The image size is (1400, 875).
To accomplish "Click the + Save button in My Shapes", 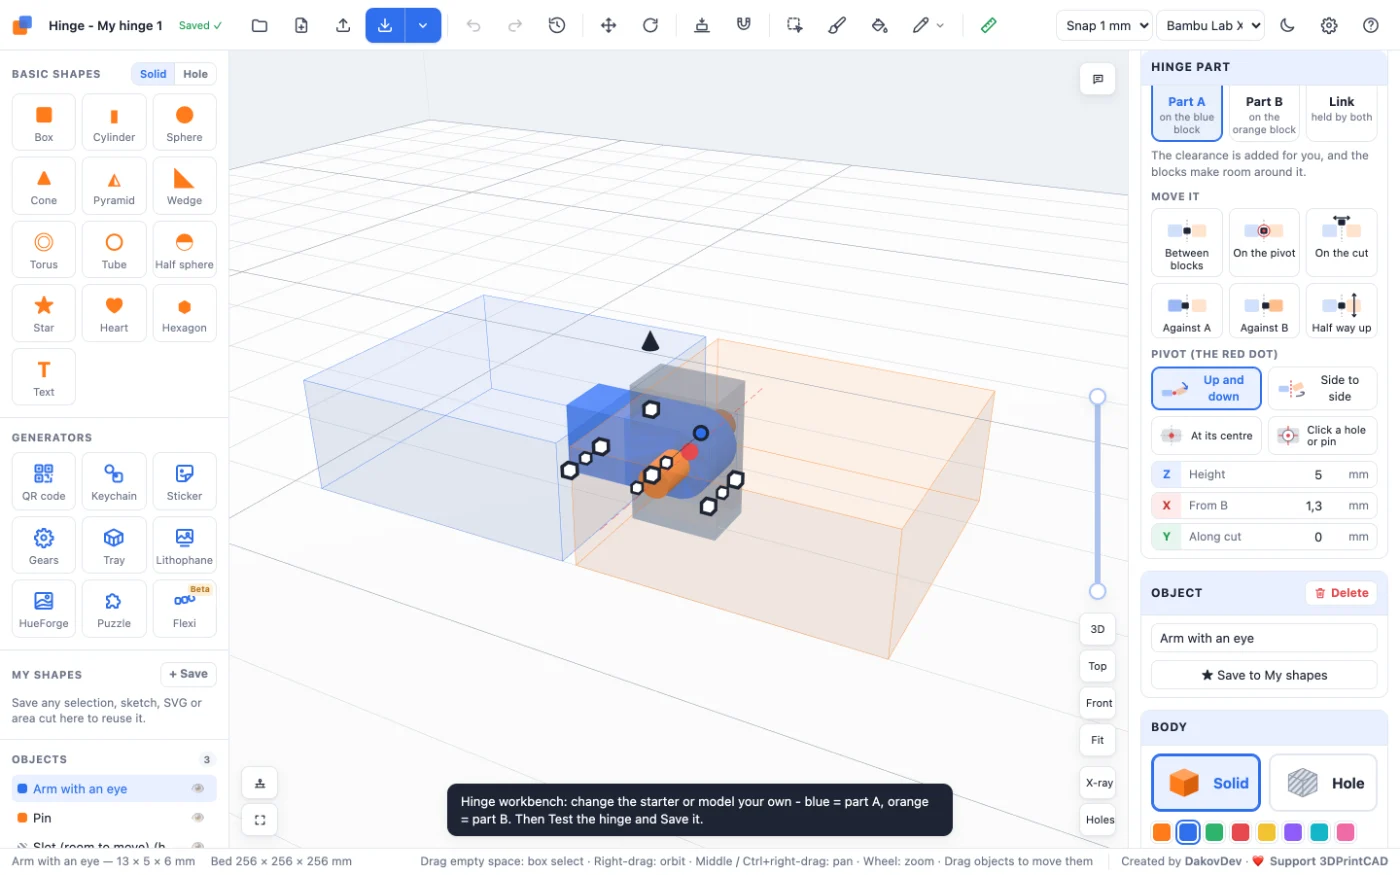I will [x=188, y=674].
